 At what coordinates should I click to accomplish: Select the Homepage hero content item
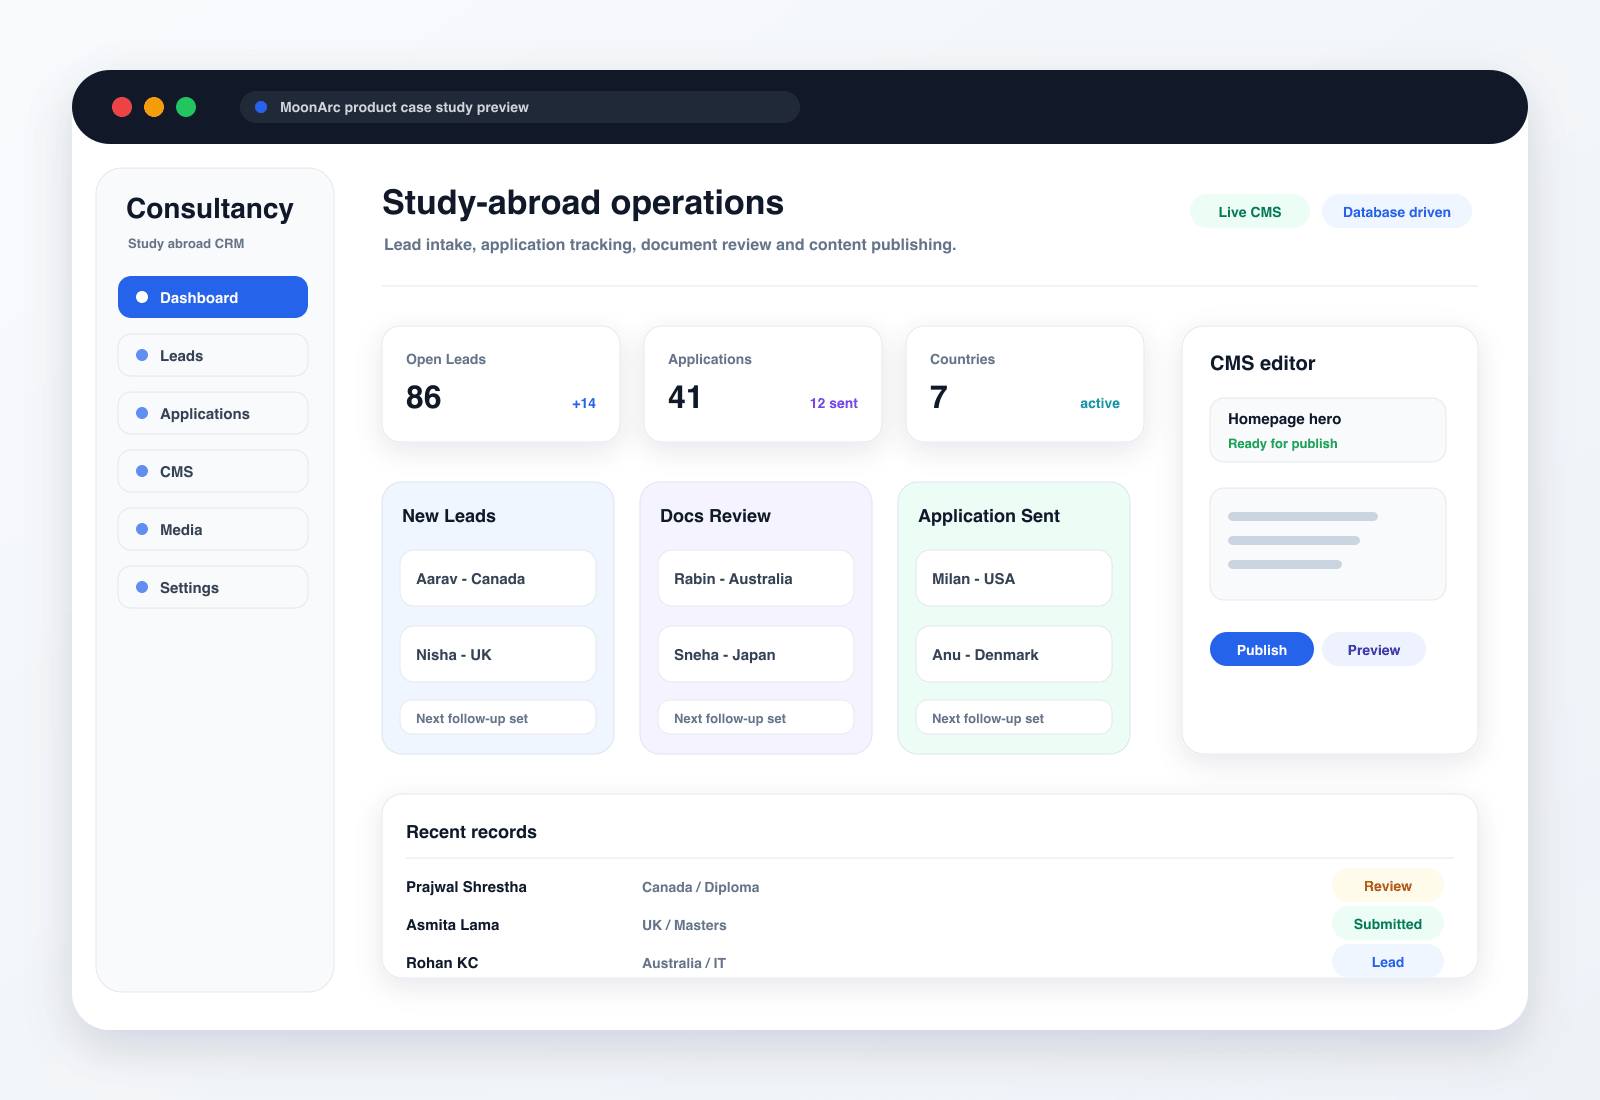[1328, 430]
